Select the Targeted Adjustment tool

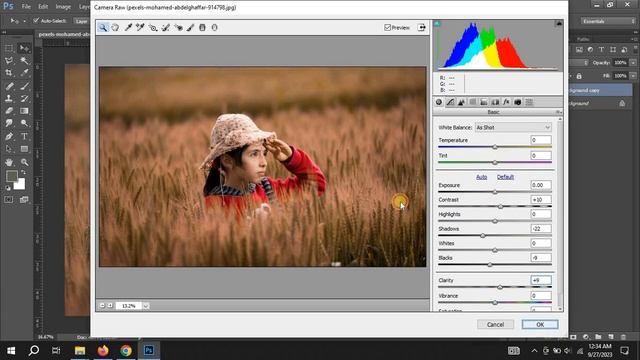tap(153, 27)
